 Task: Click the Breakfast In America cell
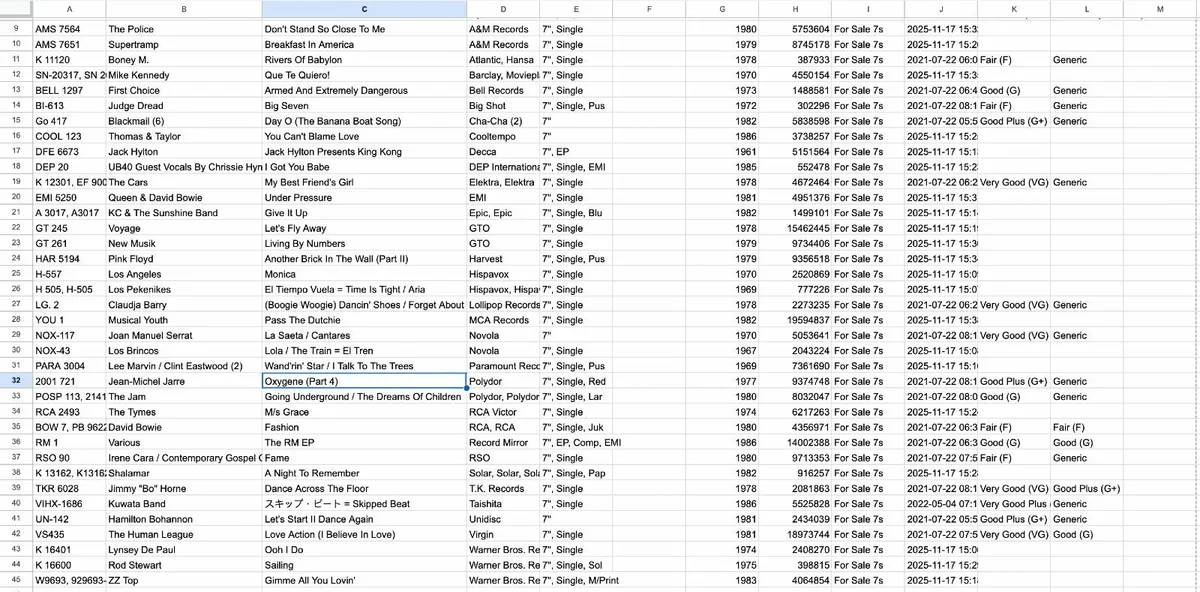pos(363,45)
